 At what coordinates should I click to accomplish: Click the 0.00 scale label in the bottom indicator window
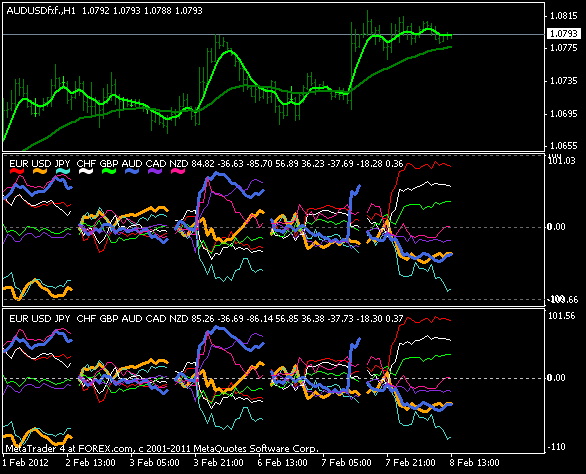click(557, 378)
